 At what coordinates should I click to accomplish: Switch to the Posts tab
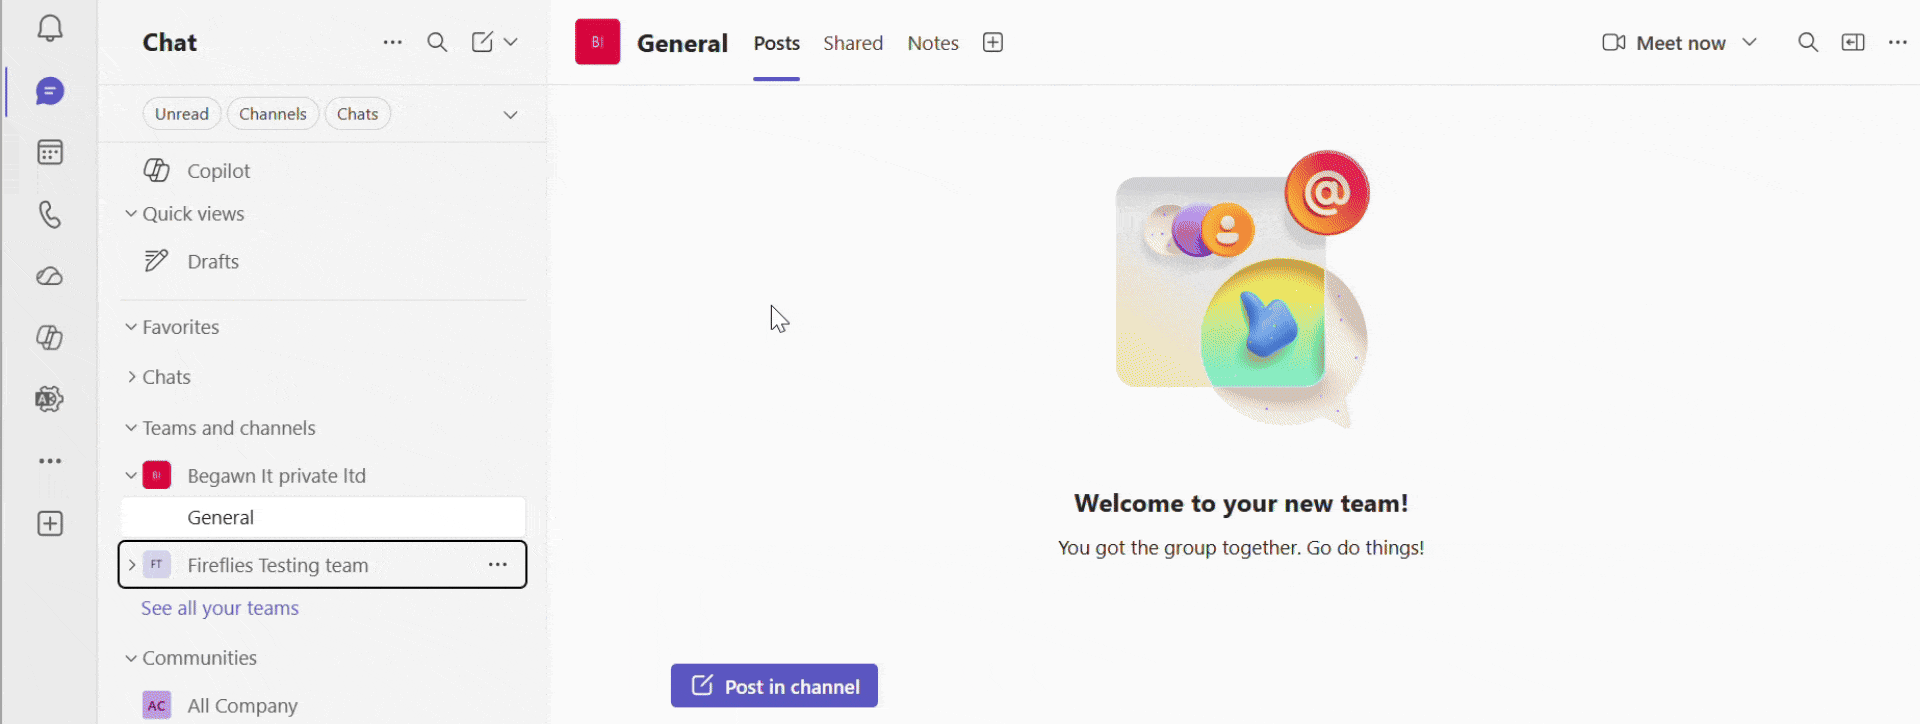[777, 43]
